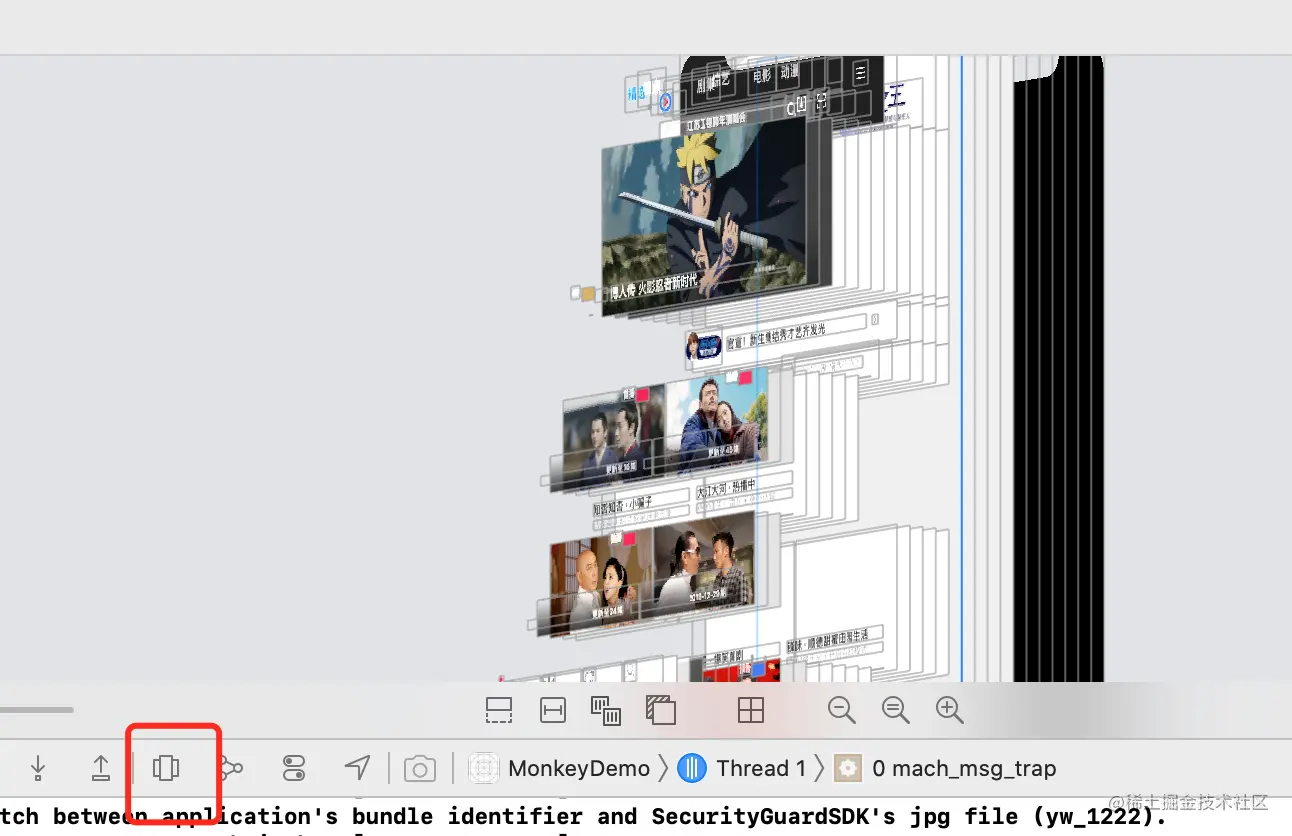The width and height of the screenshot is (1292, 836).
Task: Click the camera capture icon in debug bar
Action: pos(420,768)
